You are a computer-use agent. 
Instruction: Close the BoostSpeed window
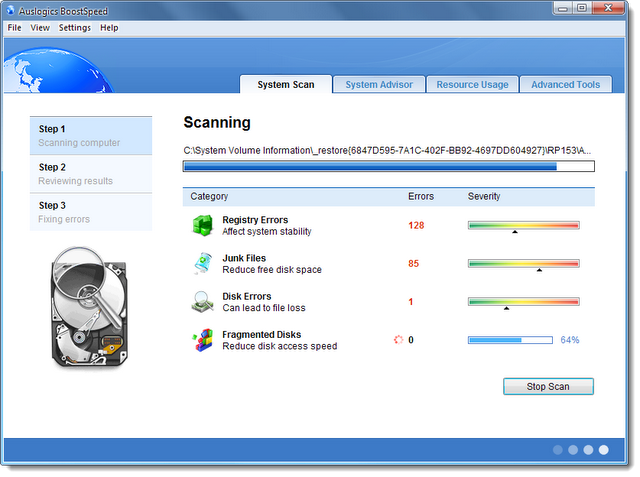click(x=608, y=8)
